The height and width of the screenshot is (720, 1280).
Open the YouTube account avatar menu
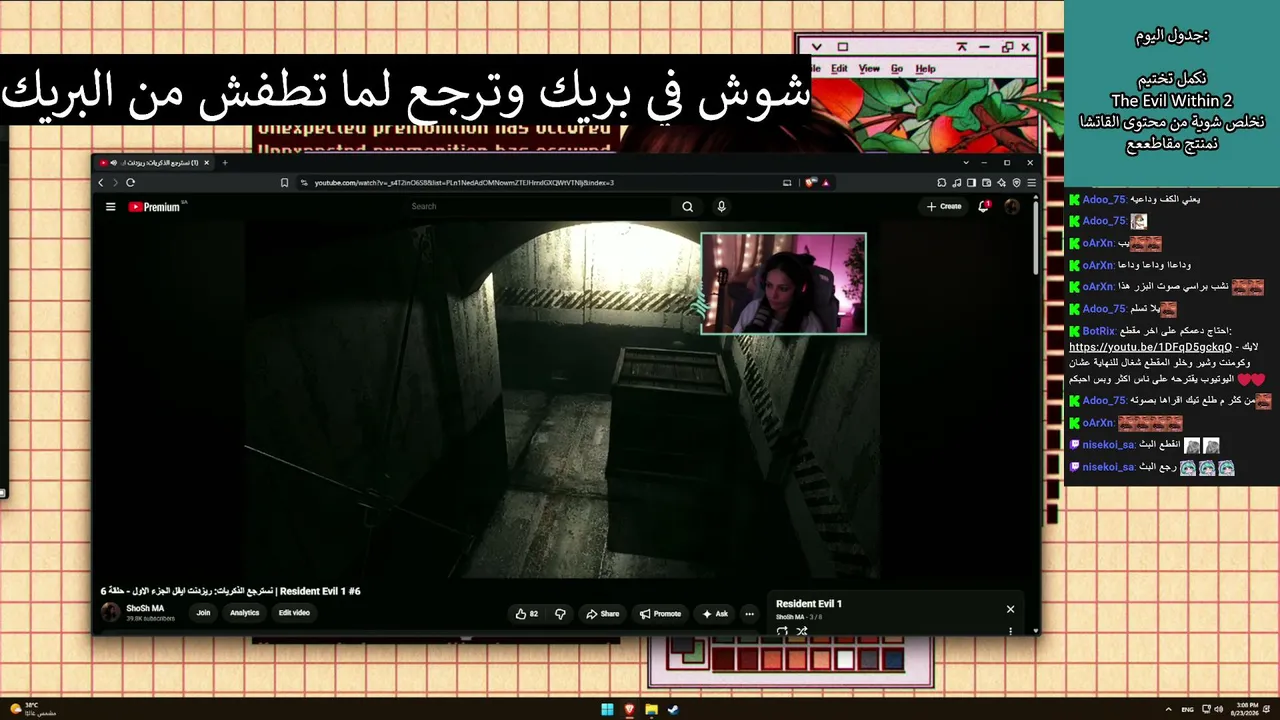(x=1012, y=207)
